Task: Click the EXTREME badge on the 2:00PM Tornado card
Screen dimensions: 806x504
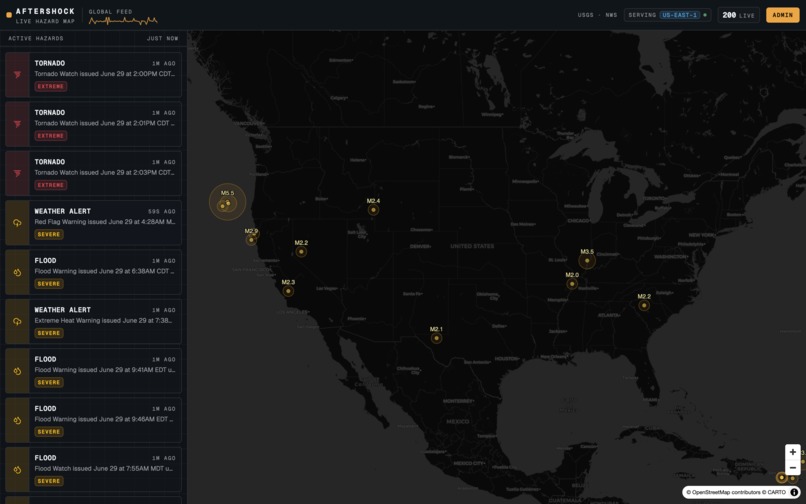Action: coord(51,86)
